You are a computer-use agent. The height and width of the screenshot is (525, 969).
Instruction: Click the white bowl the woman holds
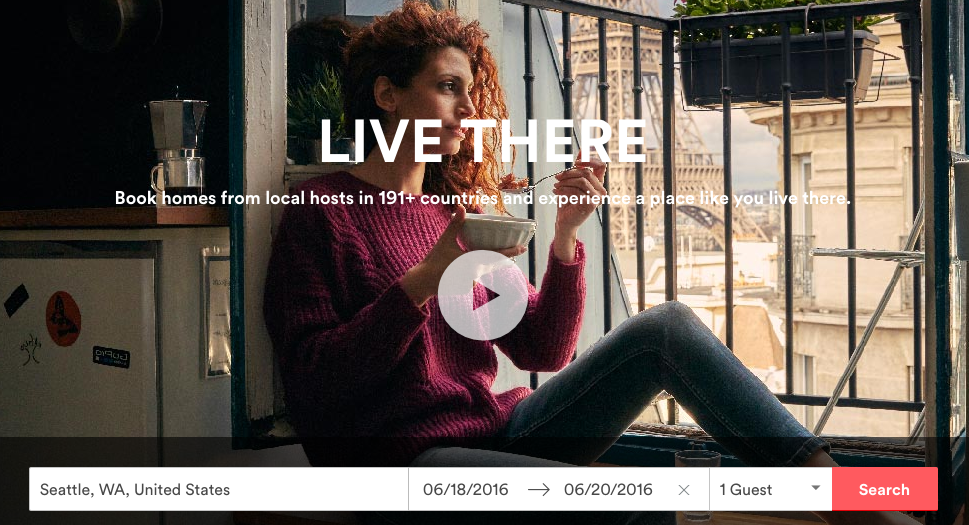498,232
